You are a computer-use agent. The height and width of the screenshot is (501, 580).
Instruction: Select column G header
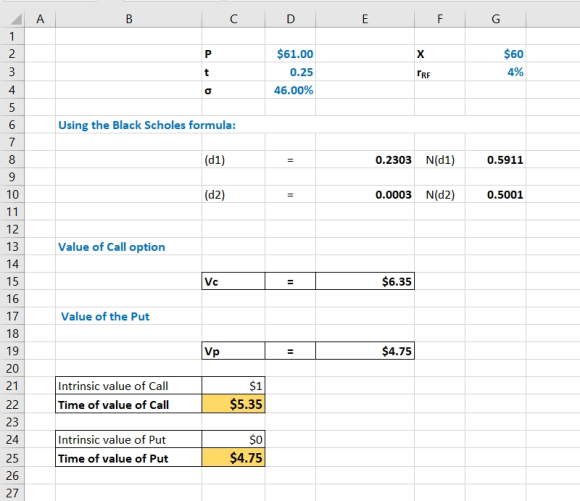(x=496, y=19)
